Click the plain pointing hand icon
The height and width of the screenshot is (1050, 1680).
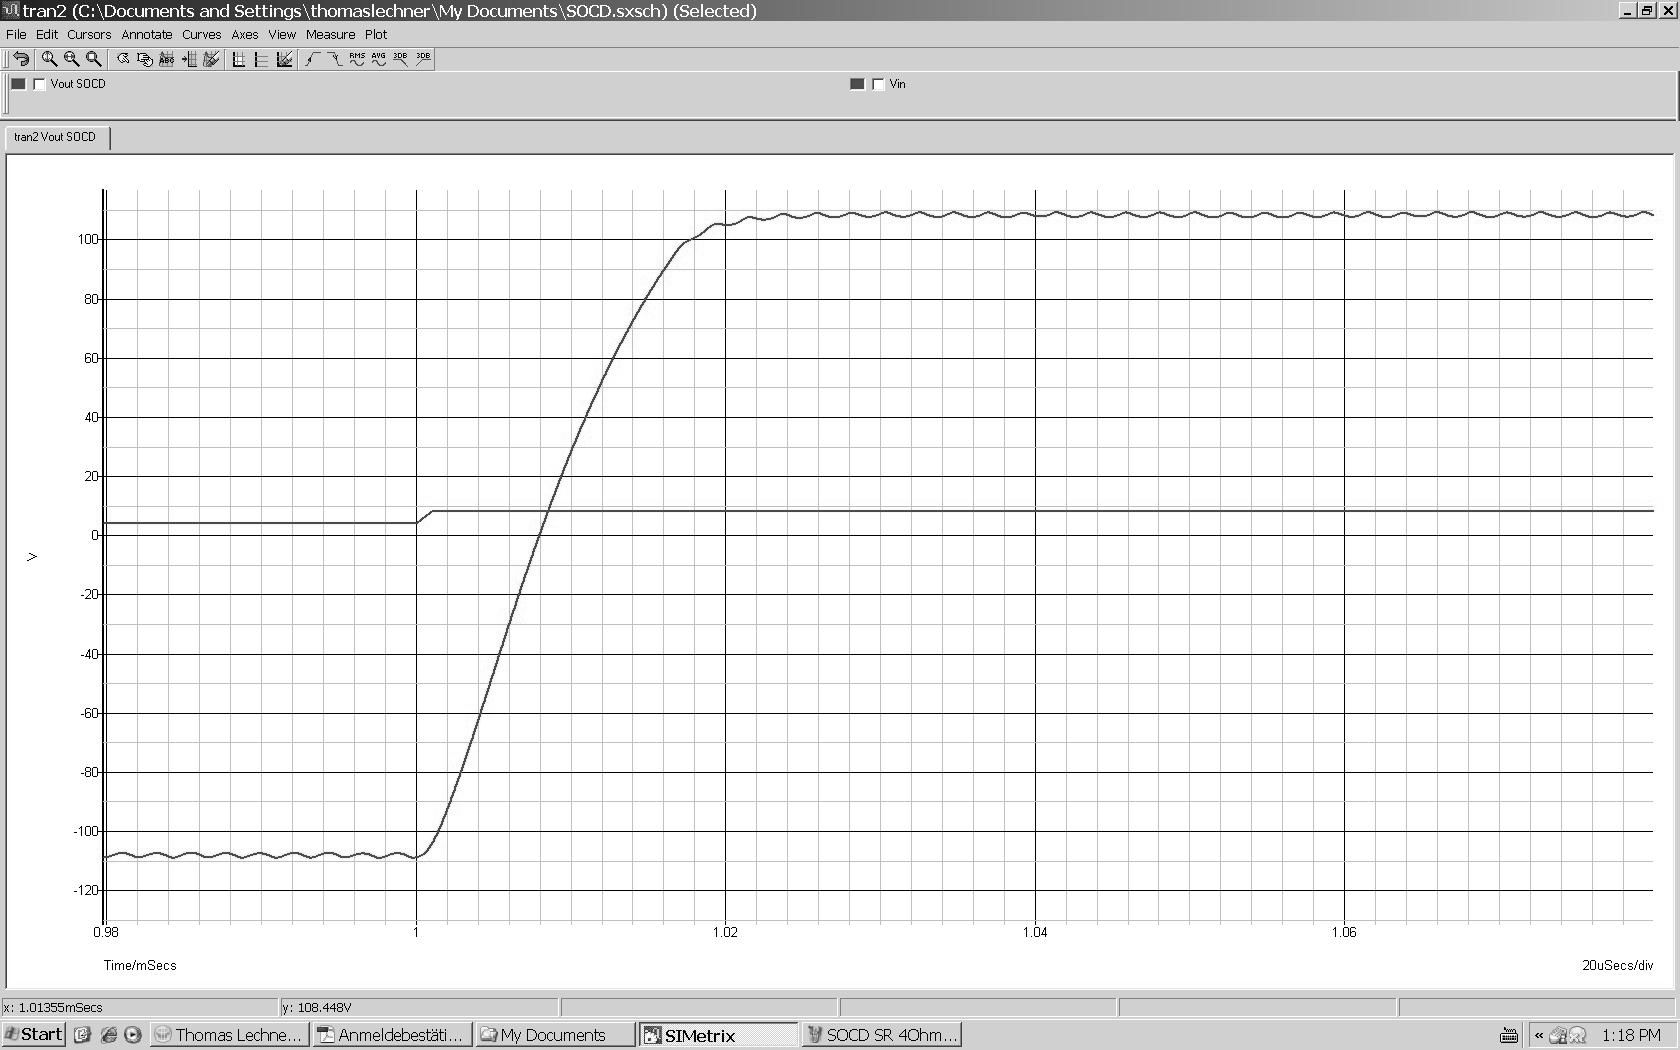pos(123,59)
